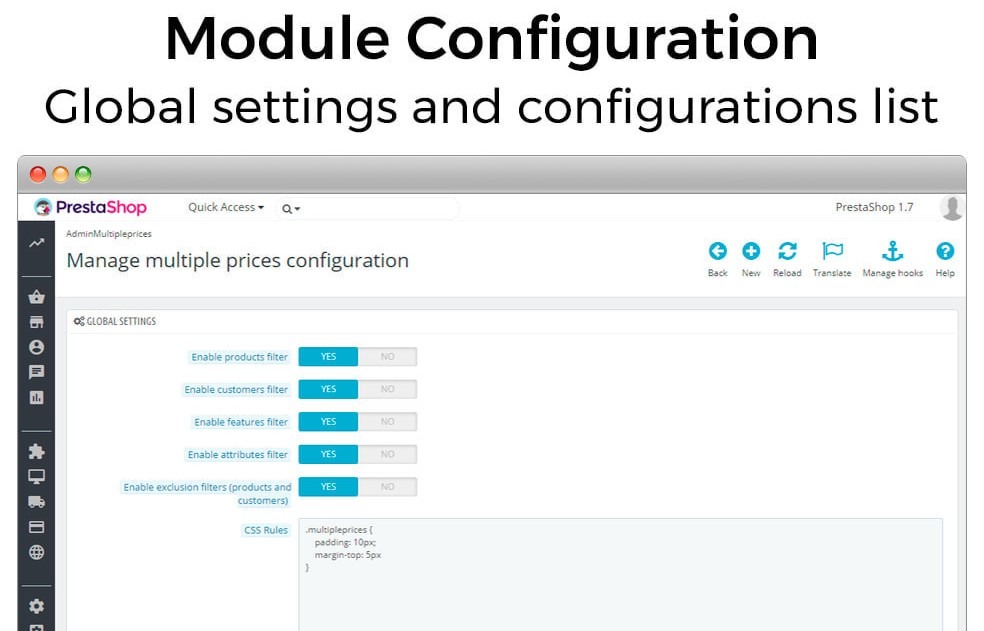Click the PrestaShop logo

(x=90, y=208)
